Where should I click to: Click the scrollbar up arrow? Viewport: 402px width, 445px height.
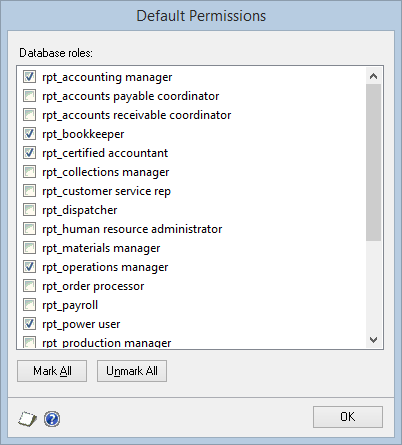coord(373,76)
